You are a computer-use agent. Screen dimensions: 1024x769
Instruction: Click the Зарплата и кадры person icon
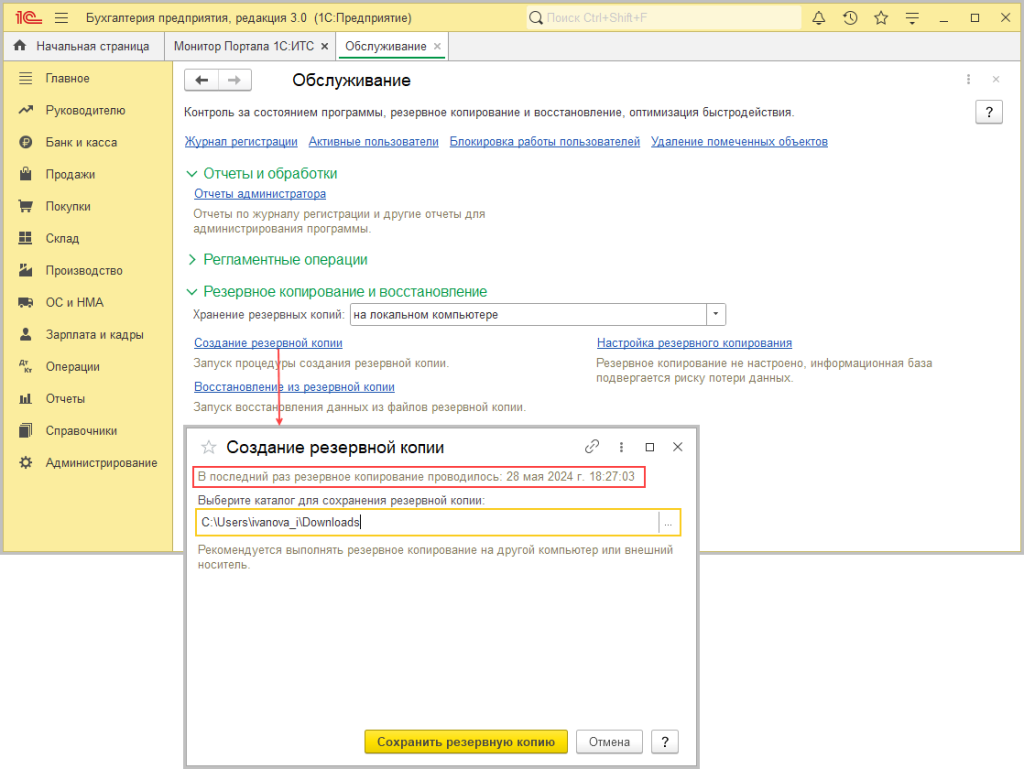[x=25, y=334]
